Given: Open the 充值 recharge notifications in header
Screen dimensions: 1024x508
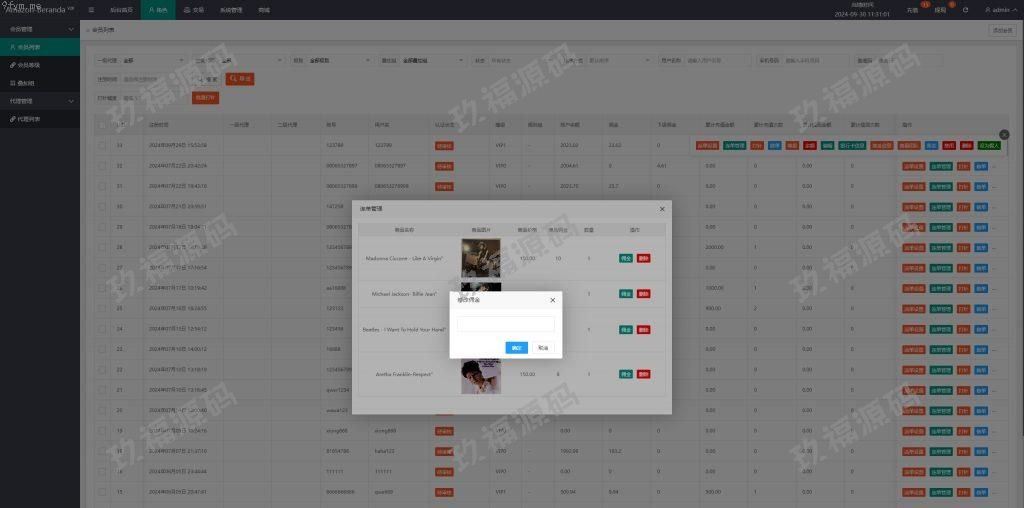Looking at the screenshot, I should pyautogui.click(x=912, y=10).
